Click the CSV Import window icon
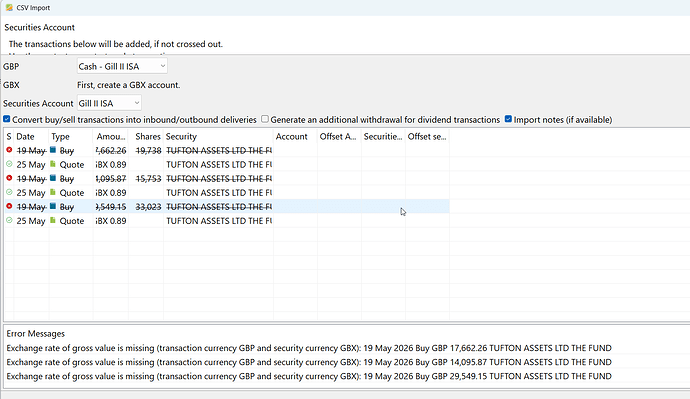This screenshot has height=399, width=690. tap(9, 7)
